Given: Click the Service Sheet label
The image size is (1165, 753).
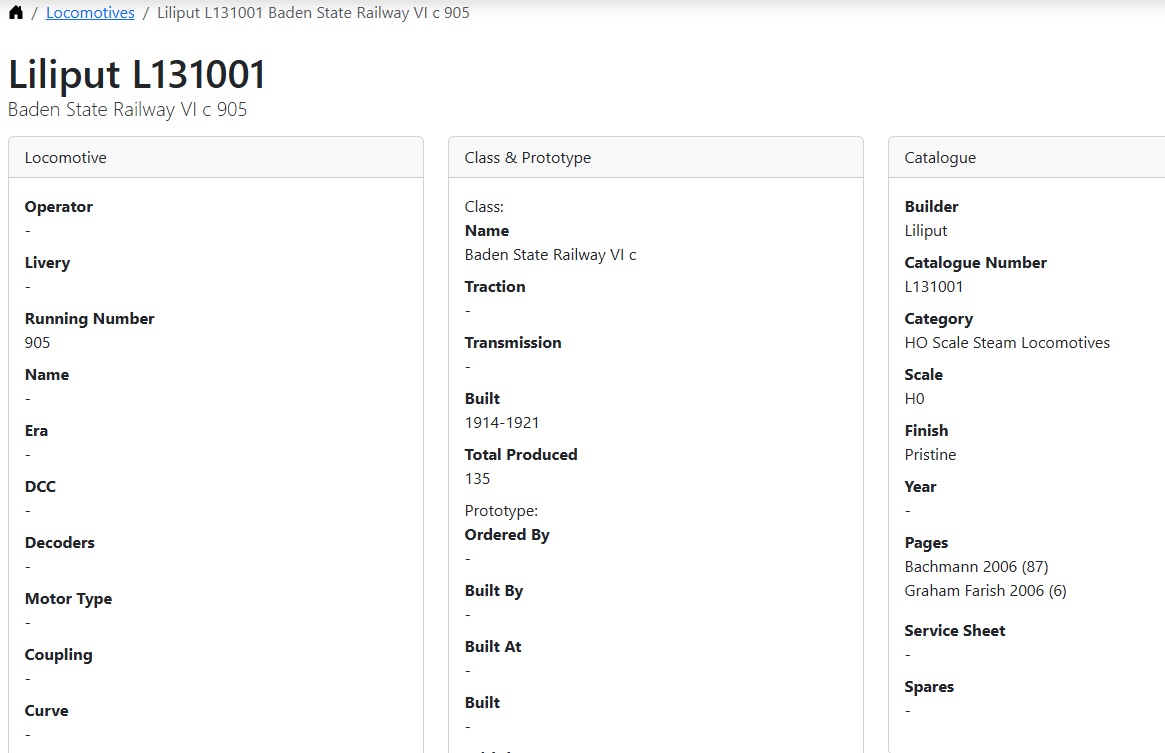Looking at the screenshot, I should click(x=954, y=630).
